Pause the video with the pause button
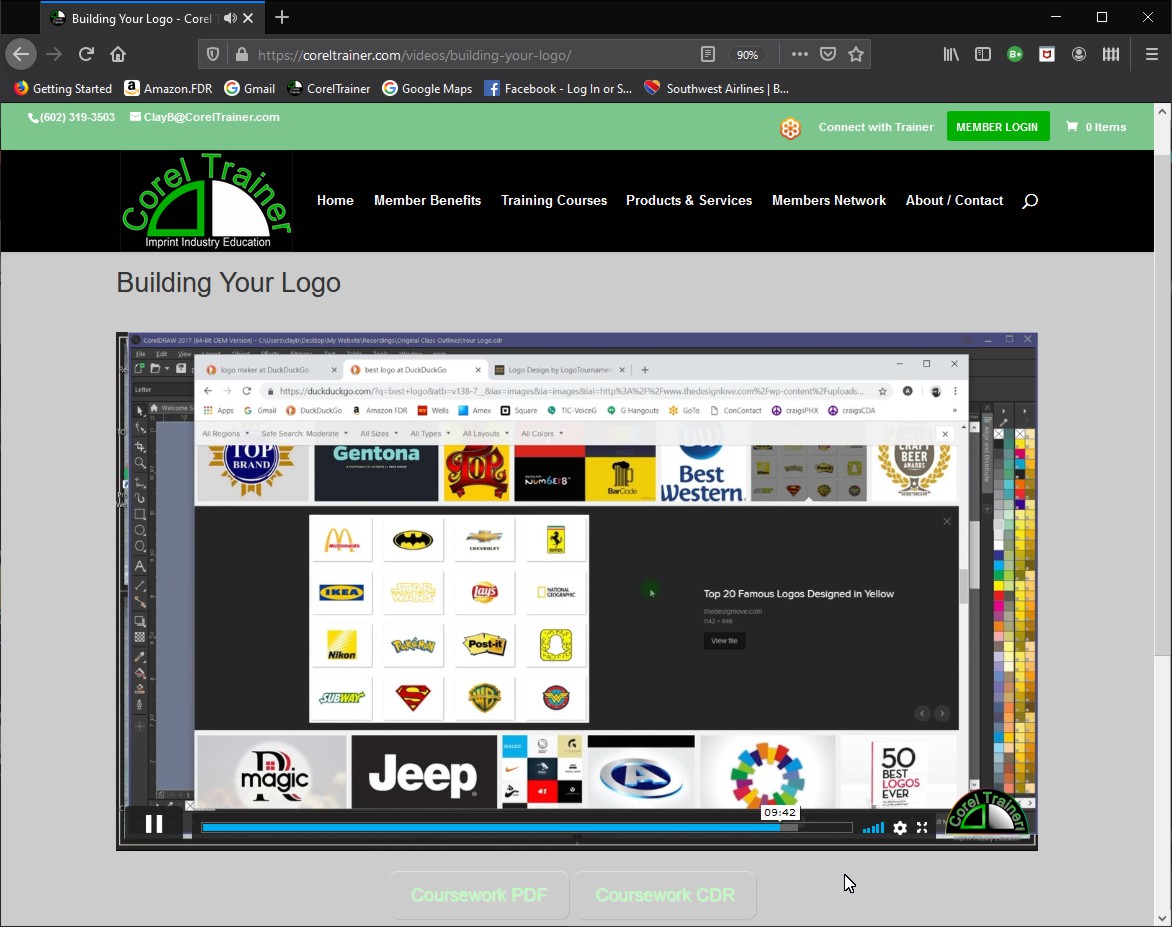 (x=154, y=824)
